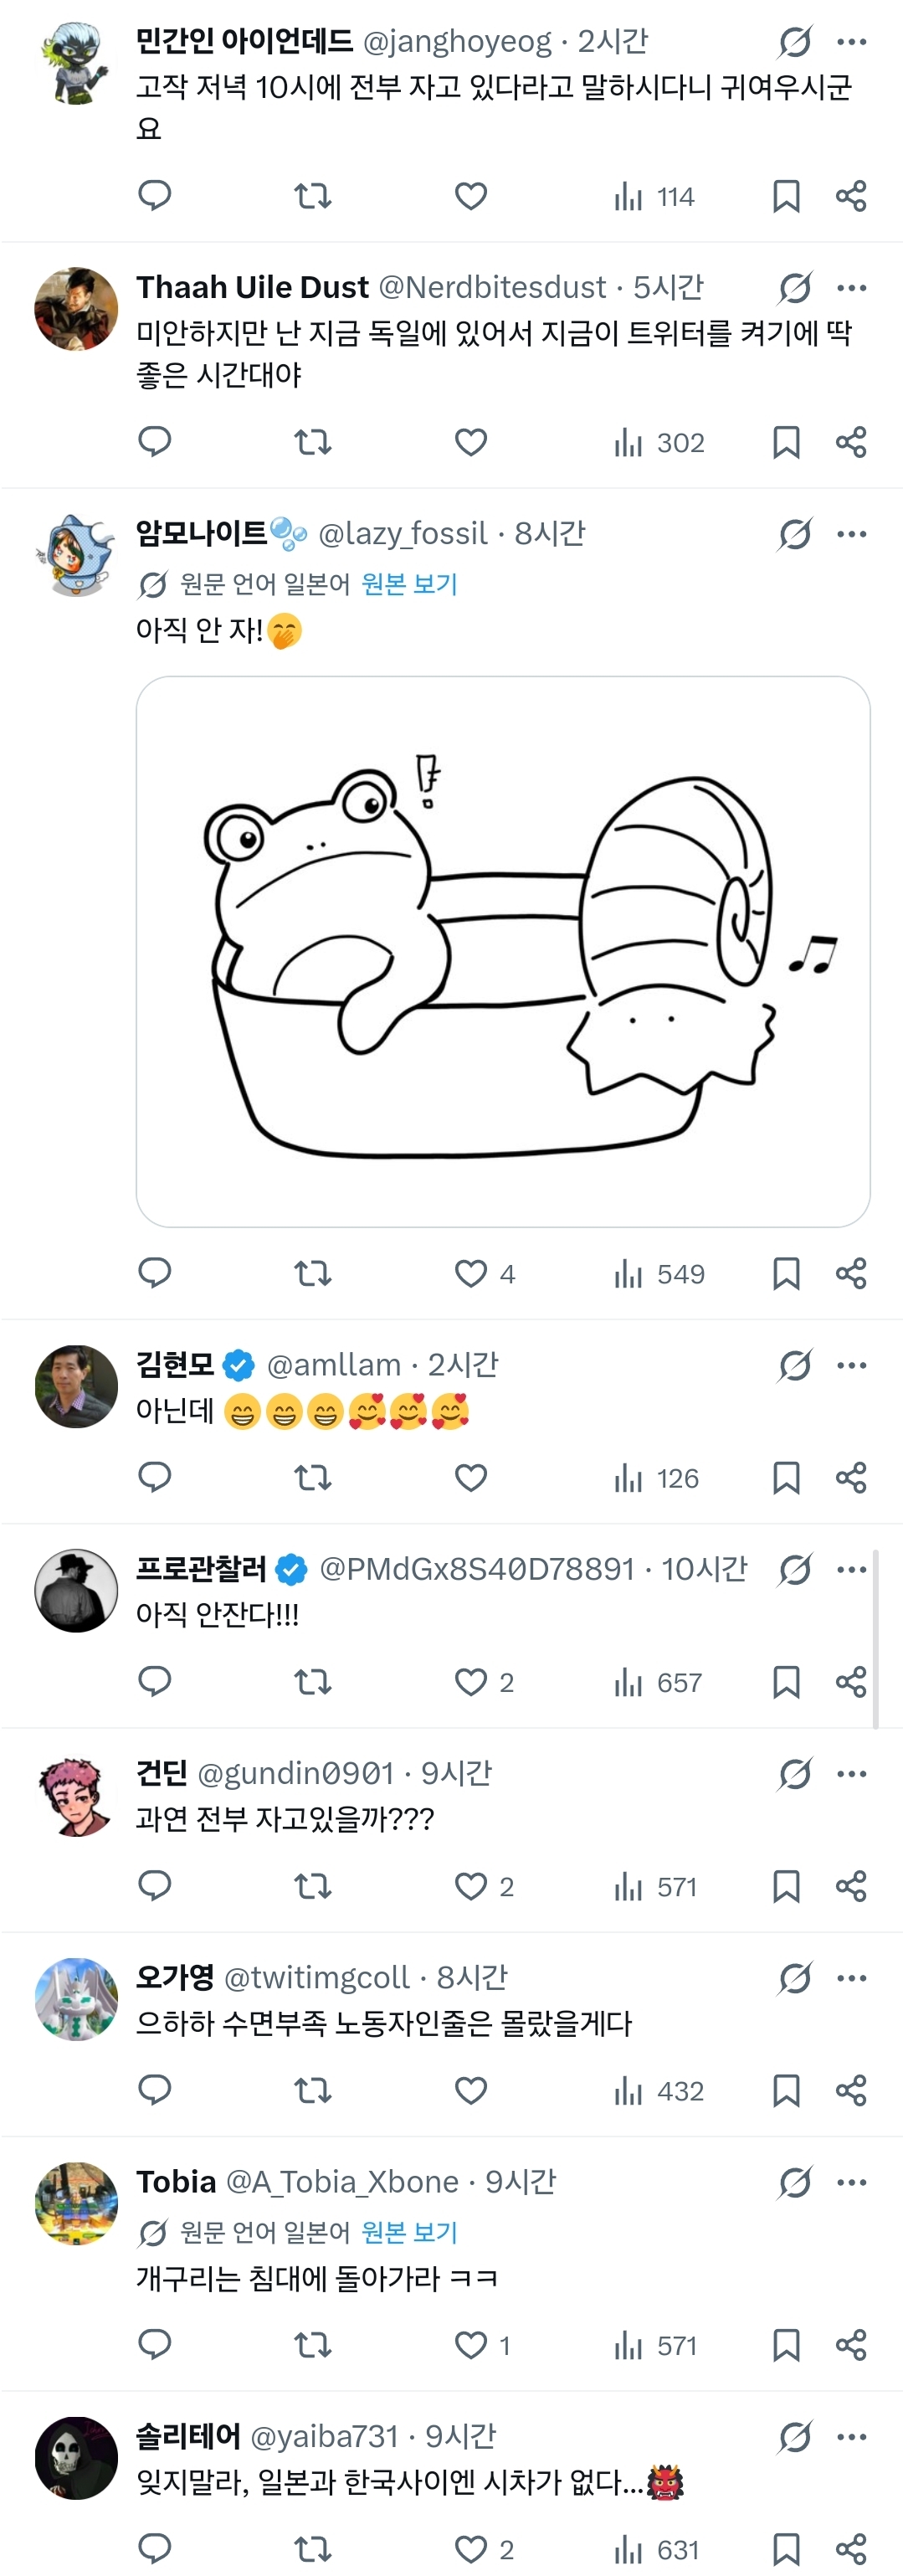This screenshot has width=903, height=2576.
Task: Like the 암모나이트 frog drawing tweet
Action: pos(471,1273)
